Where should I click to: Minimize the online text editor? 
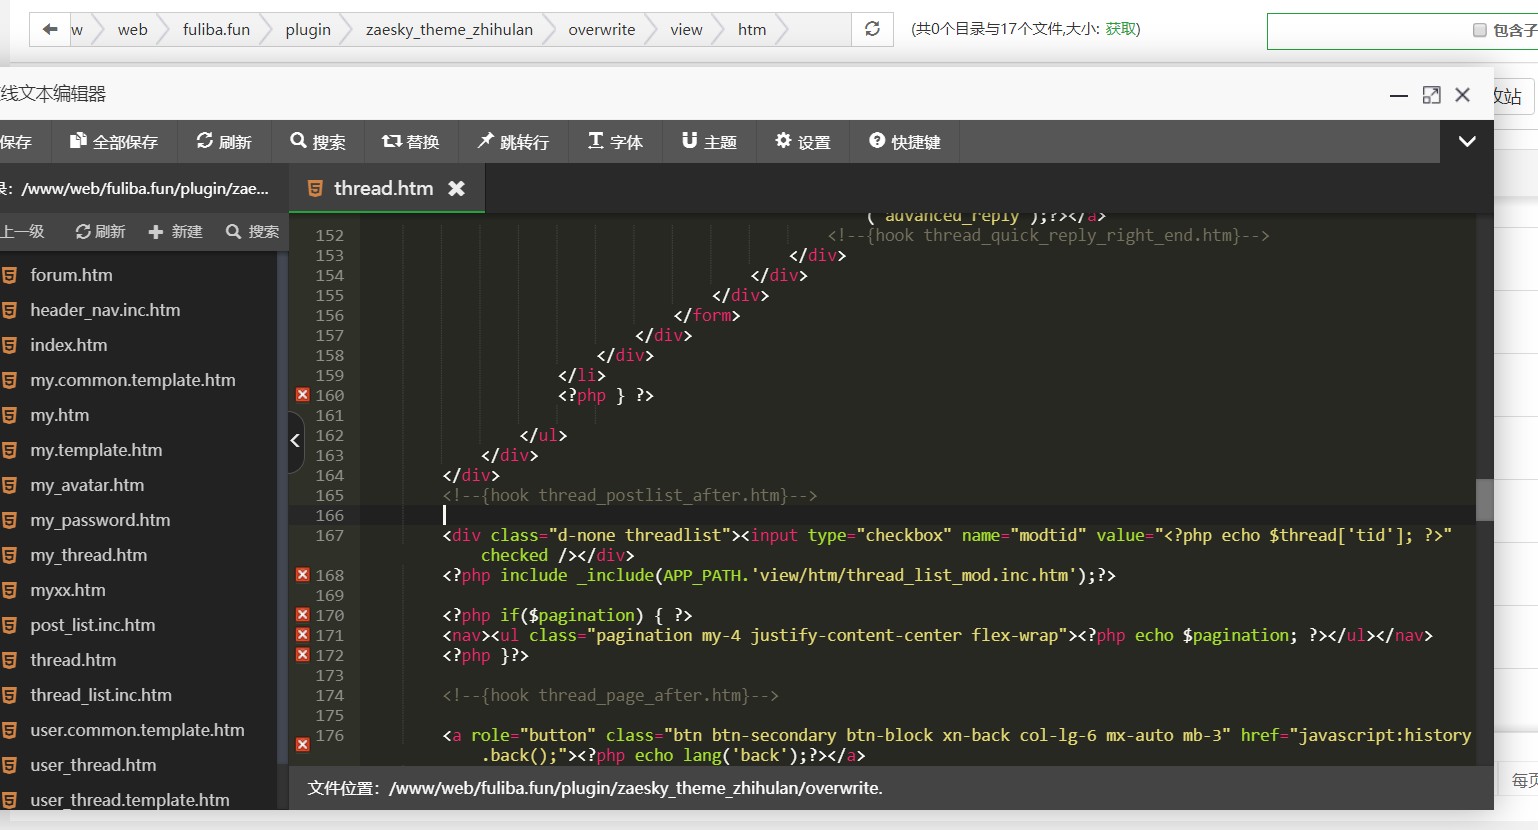pyautogui.click(x=1399, y=95)
